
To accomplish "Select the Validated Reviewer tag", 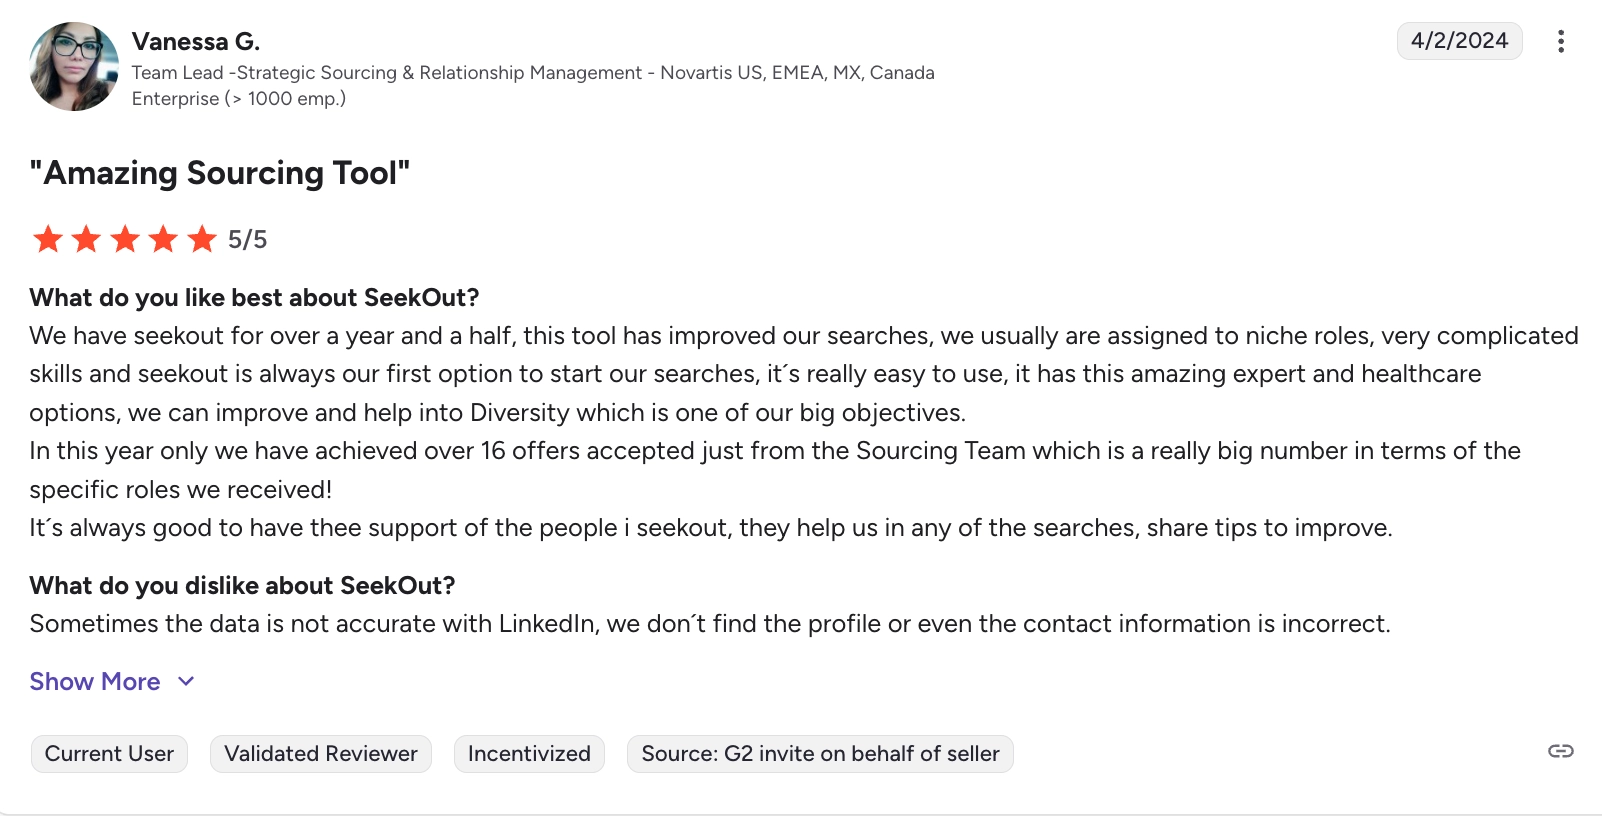I will point(320,754).
